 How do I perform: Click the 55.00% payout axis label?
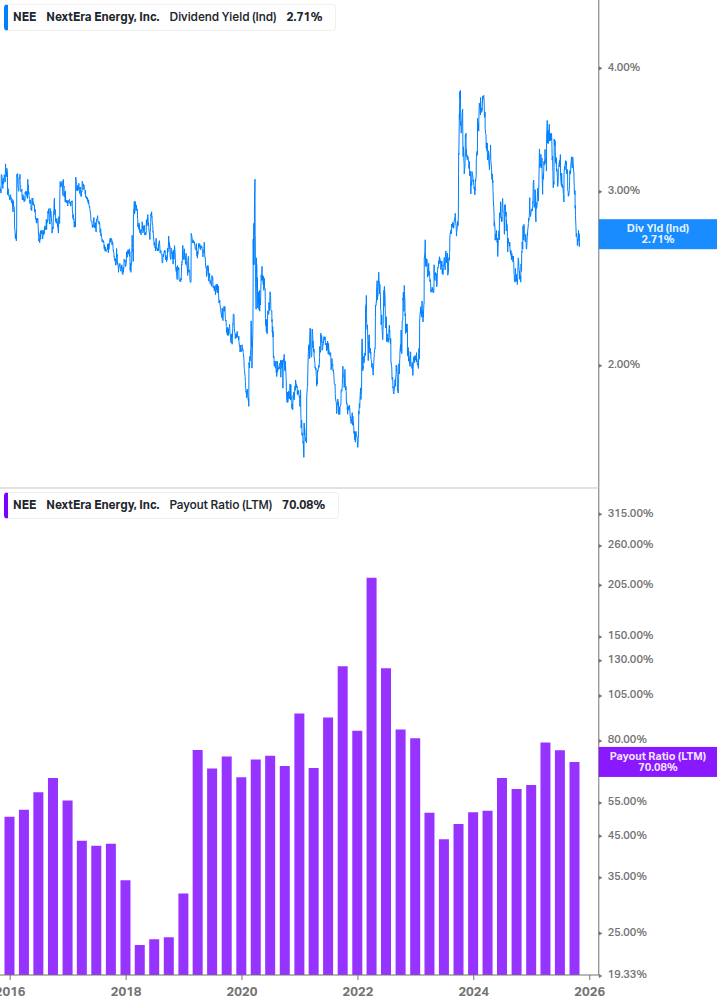coord(627,801)
